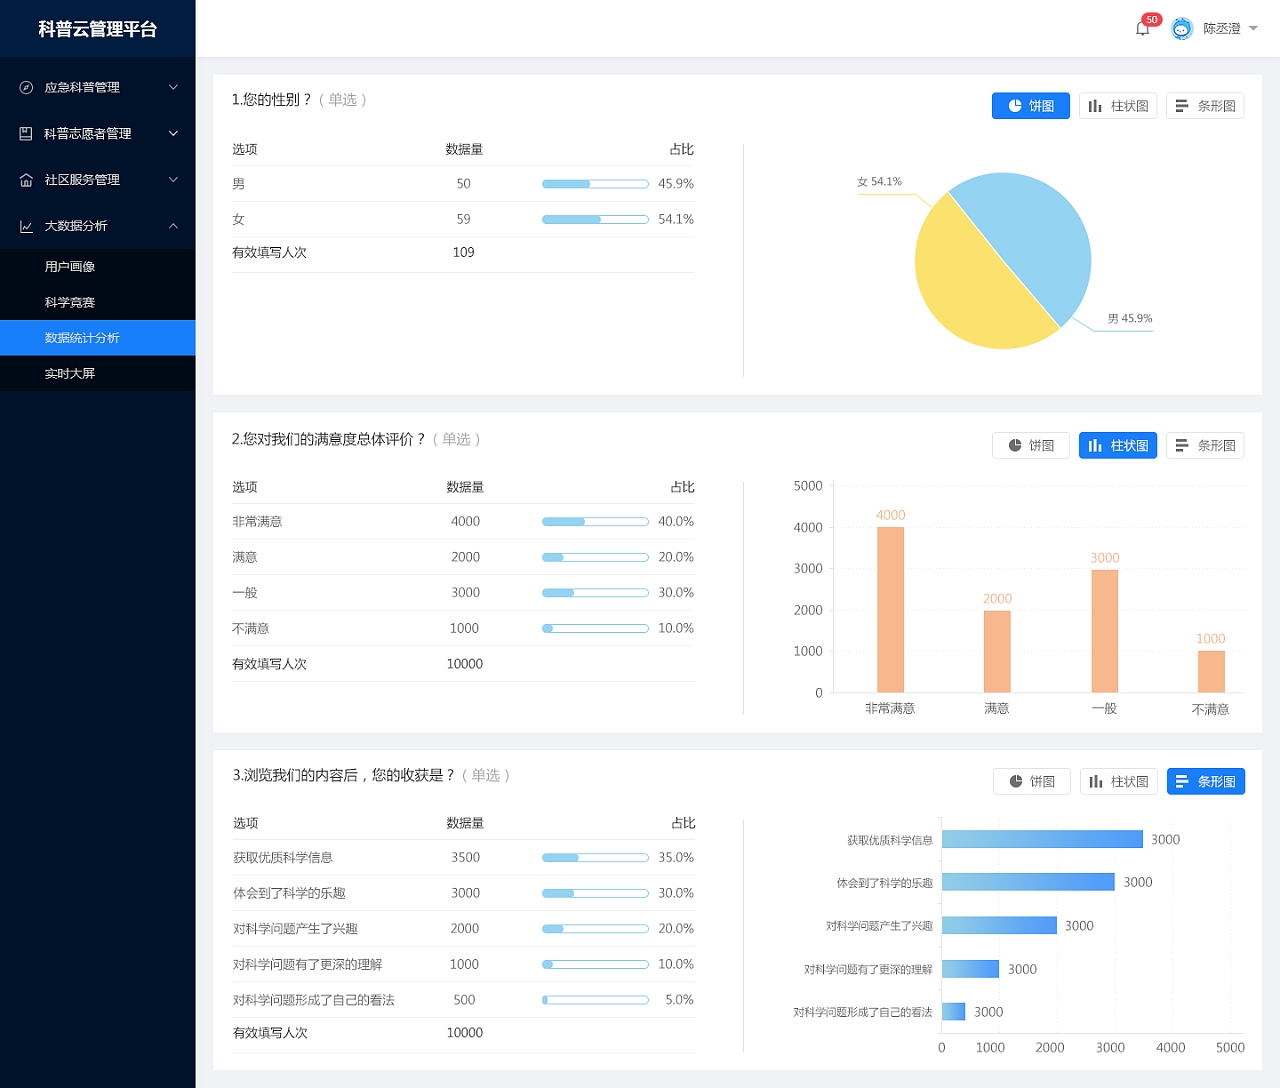Click question title 3.浏览我们的内容后，您的收获是？
The height and width of the screenshot is (1088, 1280).
point(344,775)
